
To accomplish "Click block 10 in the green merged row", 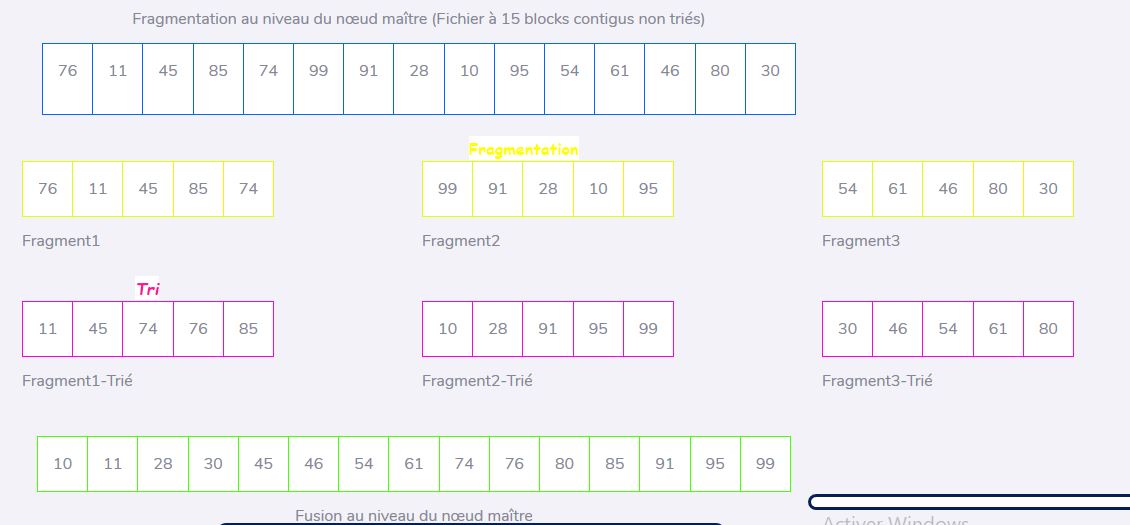I will tap(63, 464).
